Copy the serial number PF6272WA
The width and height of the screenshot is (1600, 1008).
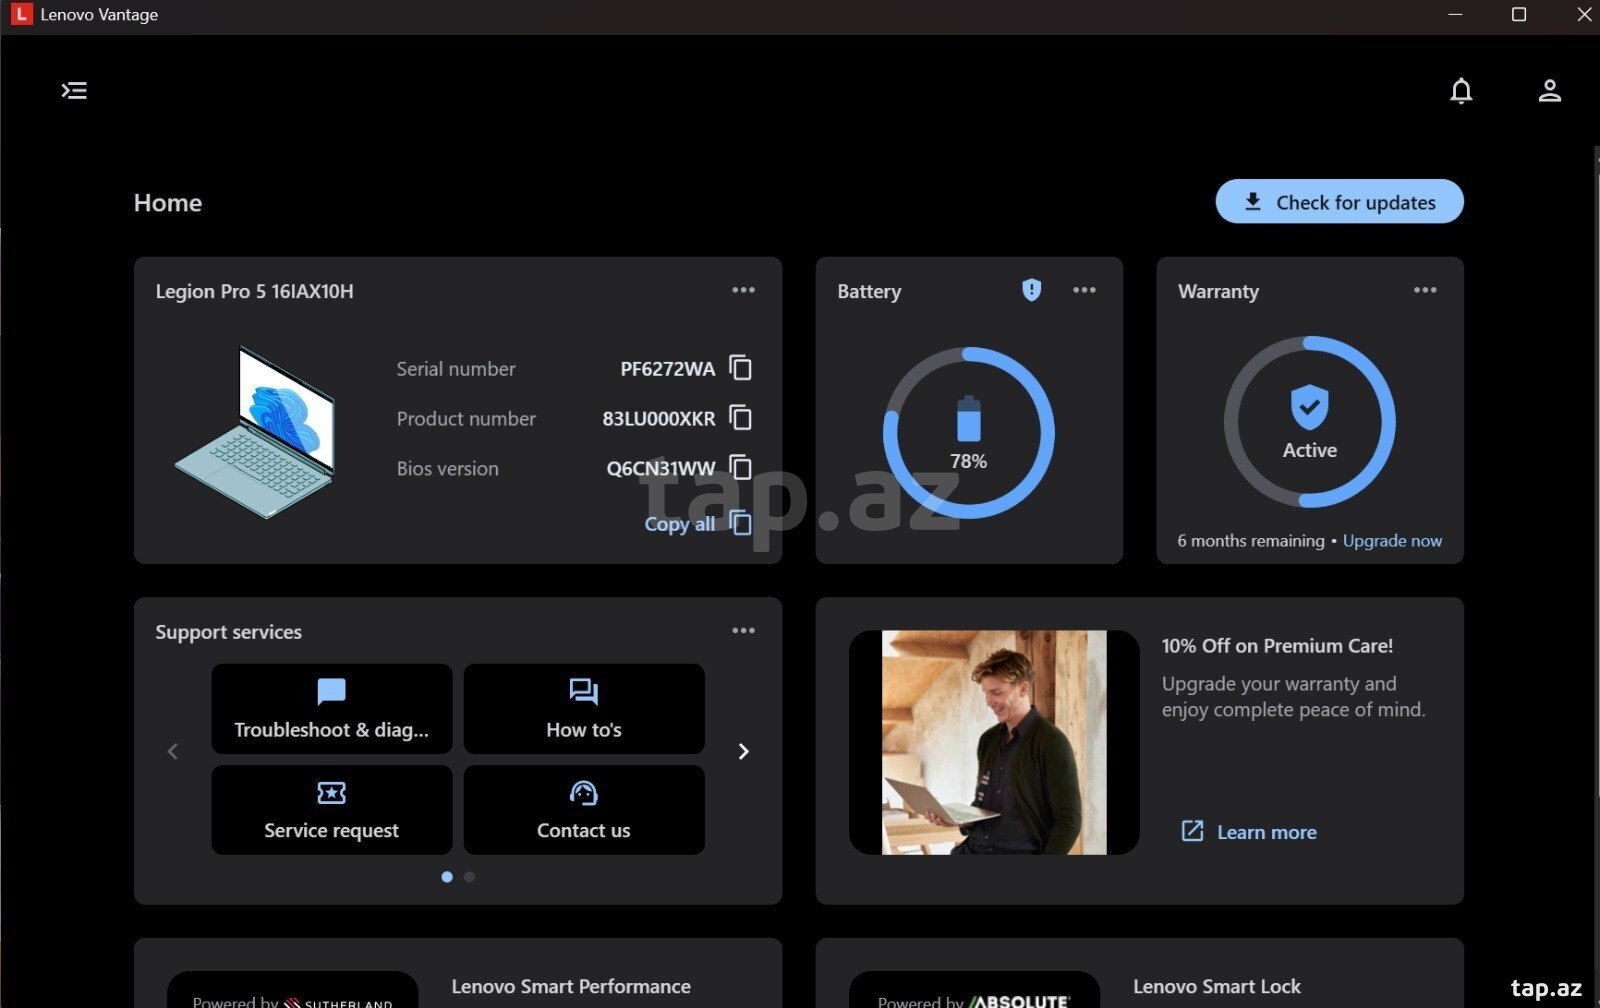pos(740,368)
